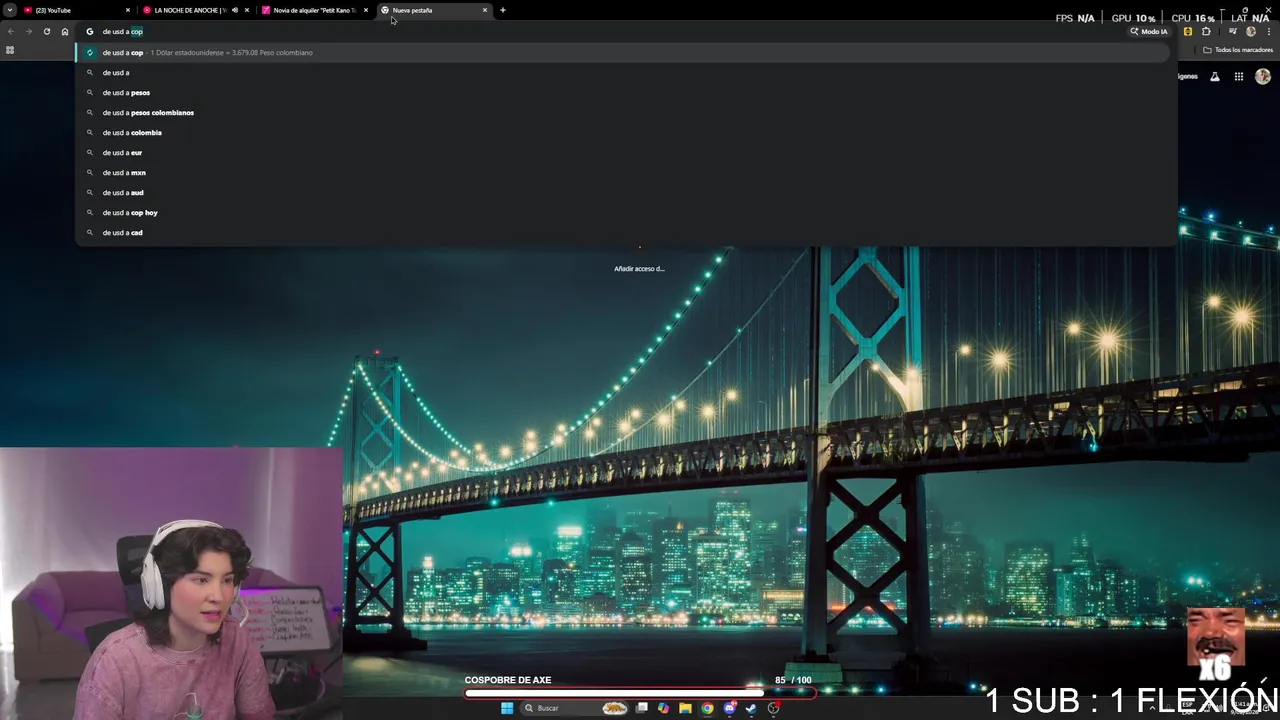Viewport: 1280px width, 720px height.
Task: Mute audio on LA NOCHE DE ANOCHE tab
Action: 235,10
